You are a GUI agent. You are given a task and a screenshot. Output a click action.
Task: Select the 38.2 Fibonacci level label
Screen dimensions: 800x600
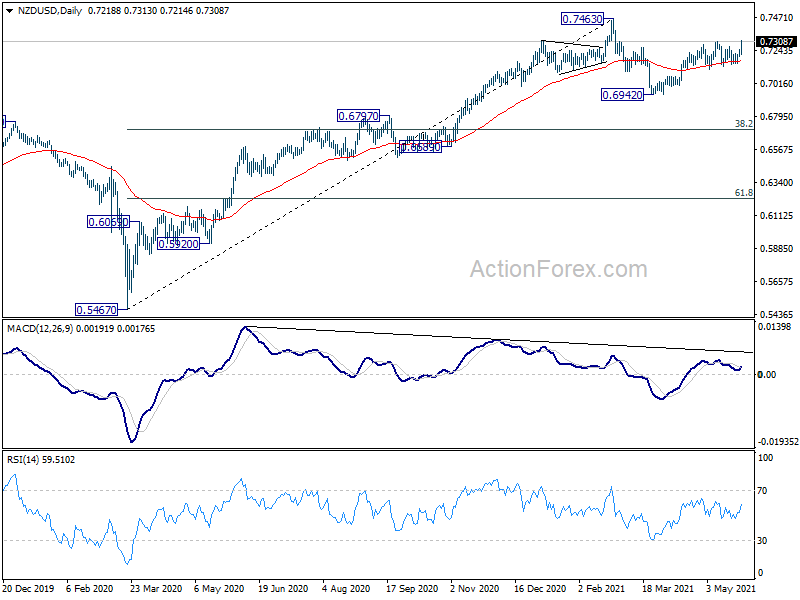pos(743,124)
